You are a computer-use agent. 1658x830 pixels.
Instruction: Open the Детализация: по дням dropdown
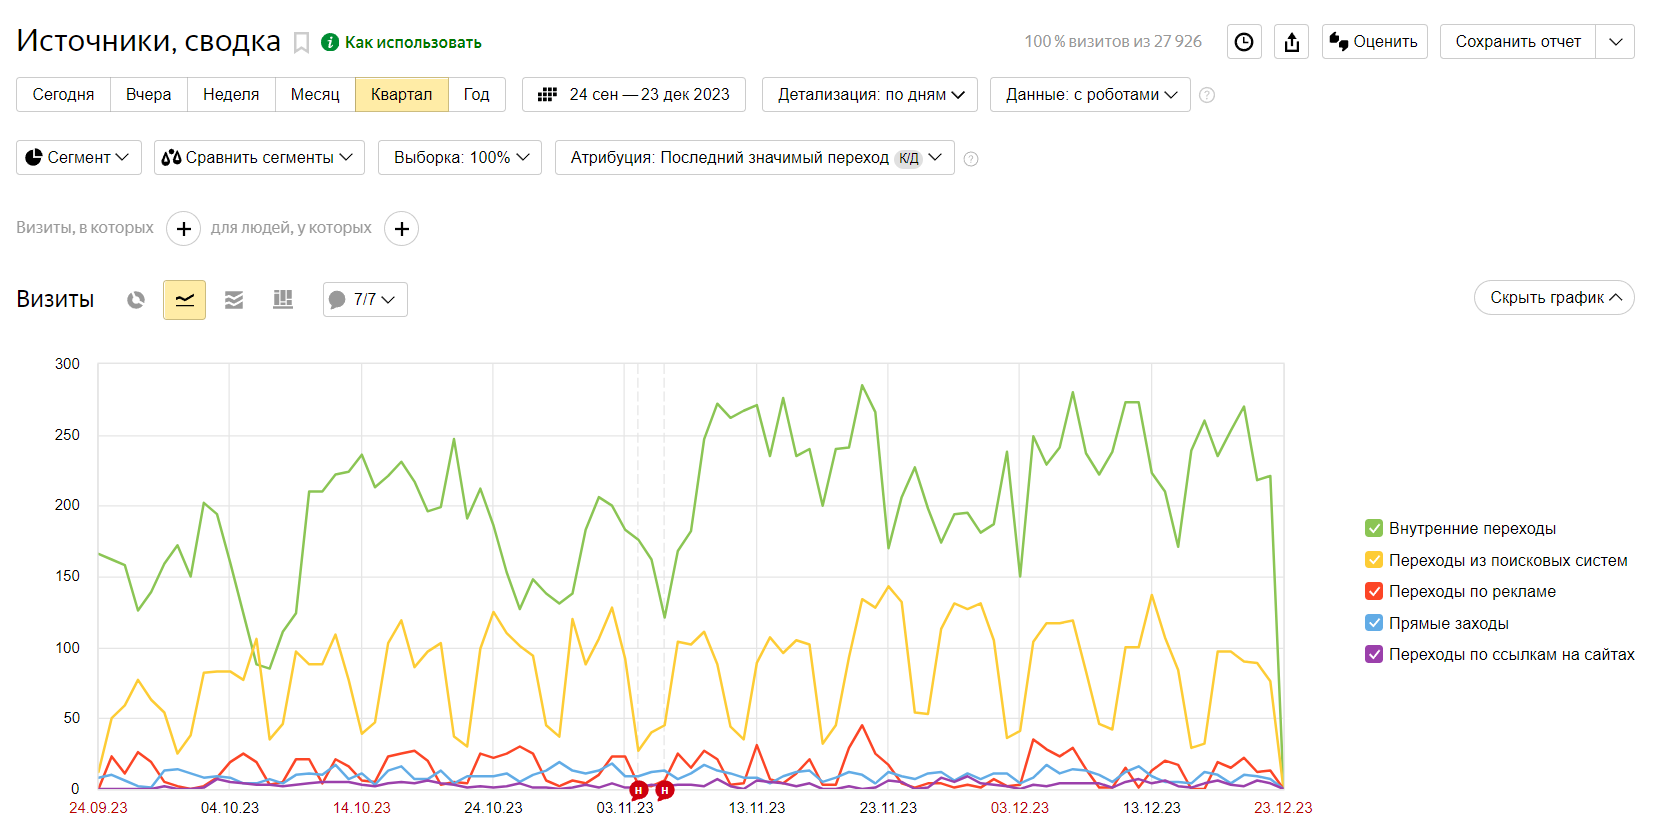click(870, 95)
